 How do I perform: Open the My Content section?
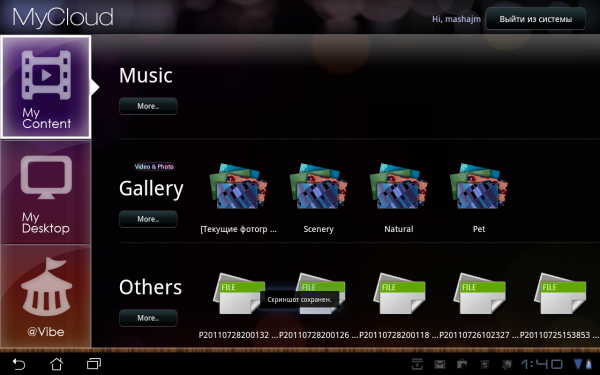(x=46, y=87)
